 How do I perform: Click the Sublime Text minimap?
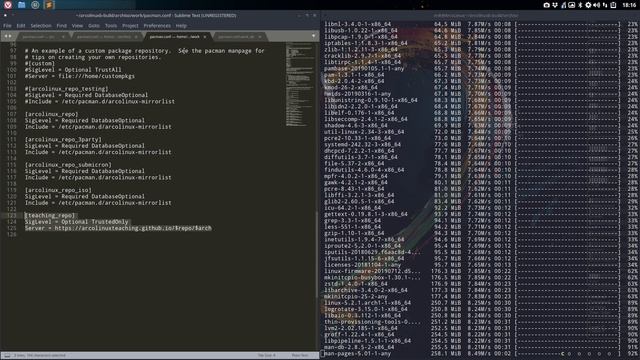pos(300,84)
